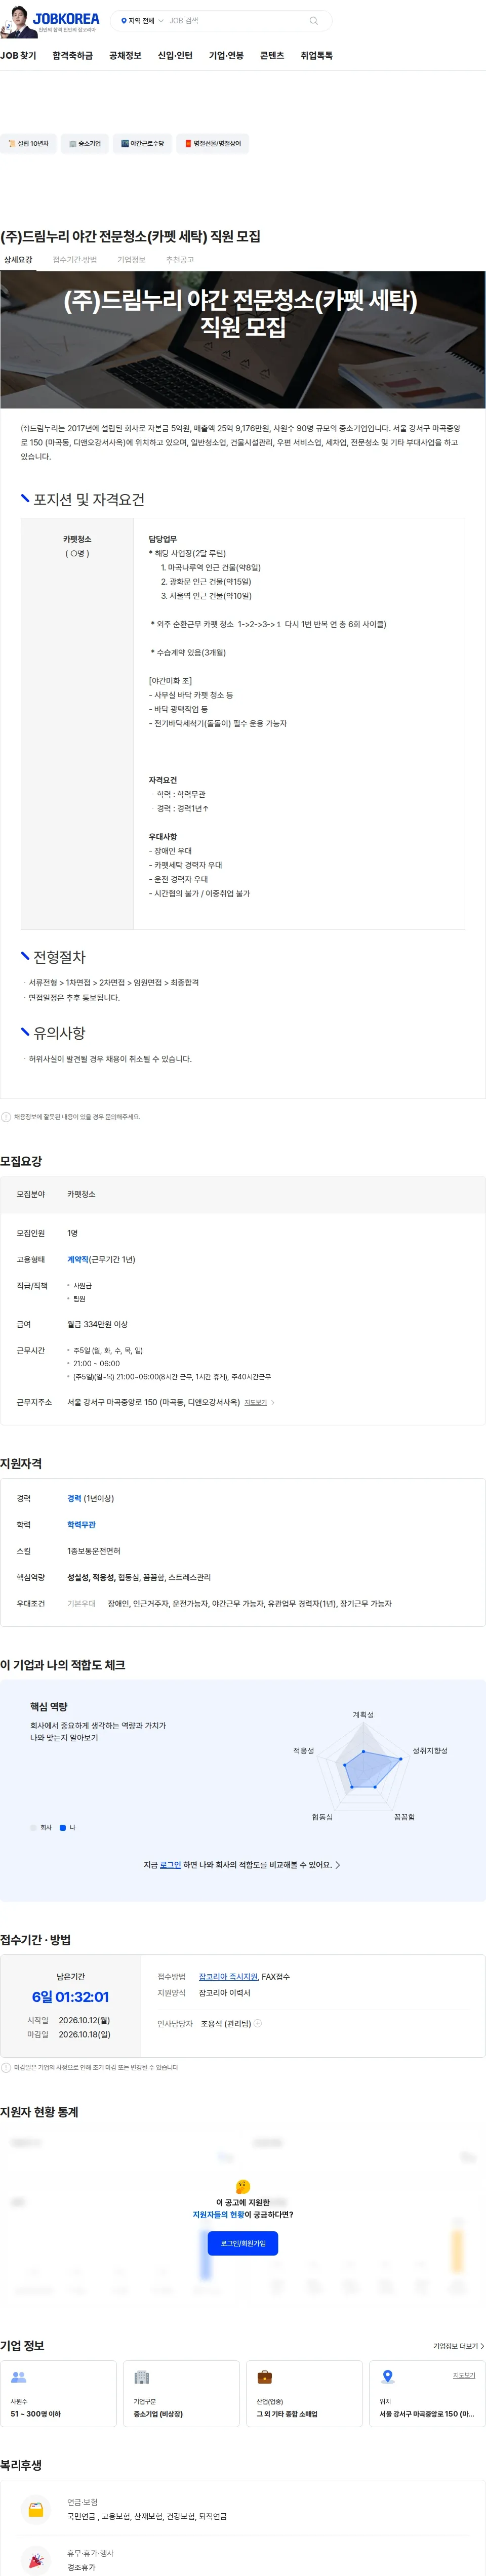The width and height of the screenshot is (486, 2576).
Task: Click the 위치 map pin icon
Action: [387, 2377]
